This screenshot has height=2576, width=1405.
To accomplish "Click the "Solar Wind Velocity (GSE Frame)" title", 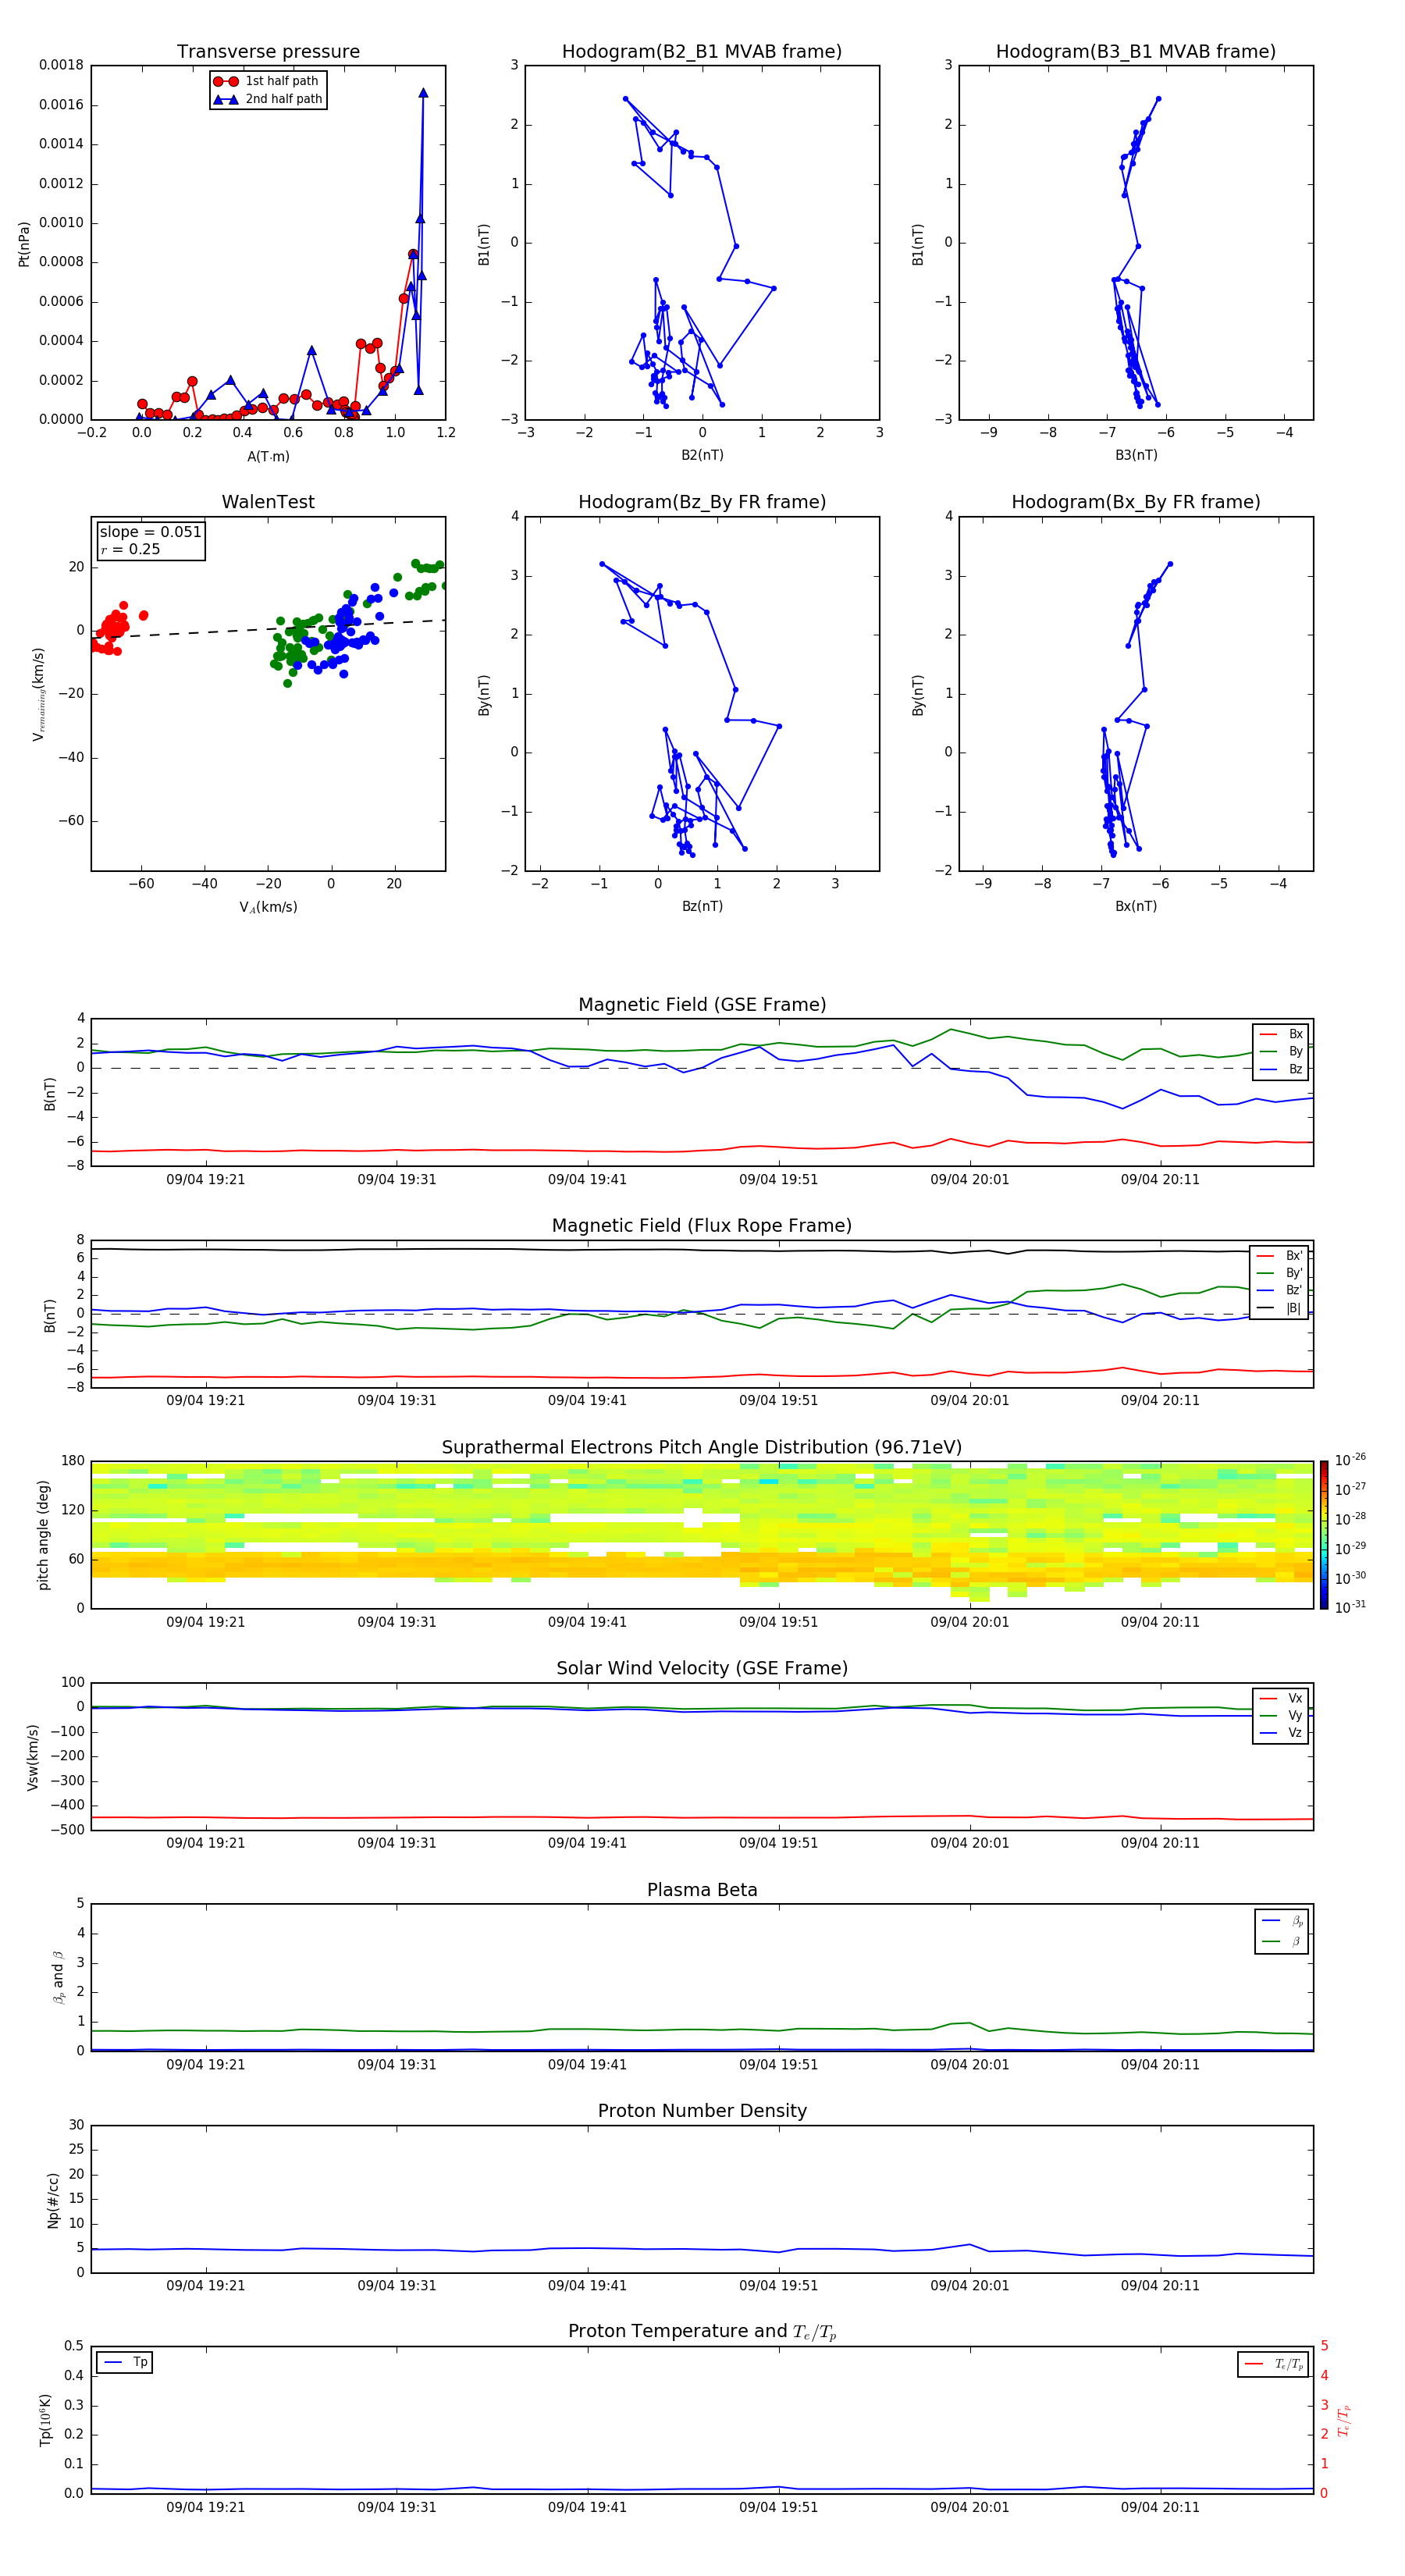I will [702, 1668].
